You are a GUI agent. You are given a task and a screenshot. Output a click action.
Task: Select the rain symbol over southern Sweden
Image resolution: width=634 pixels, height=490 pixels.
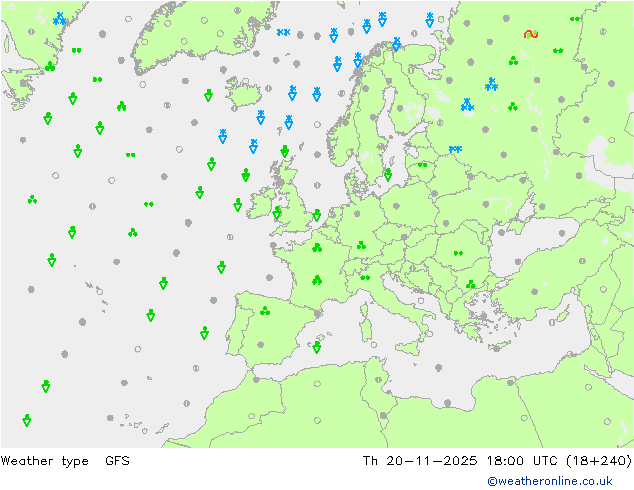[x=388, y=175]
